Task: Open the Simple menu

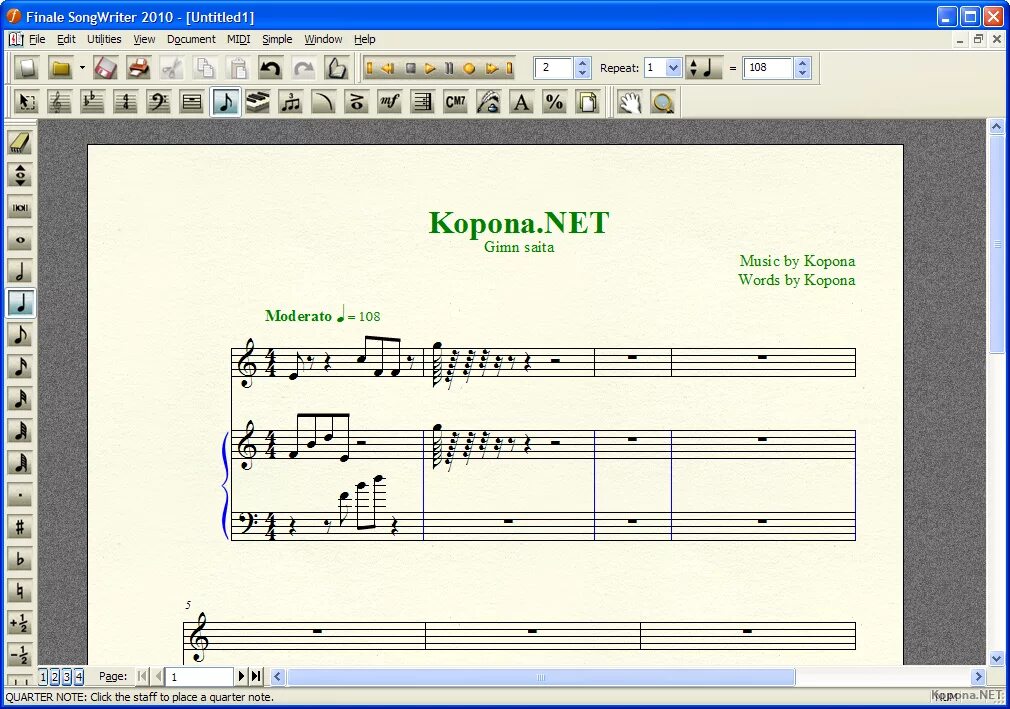Action: [x=277, y=39]
